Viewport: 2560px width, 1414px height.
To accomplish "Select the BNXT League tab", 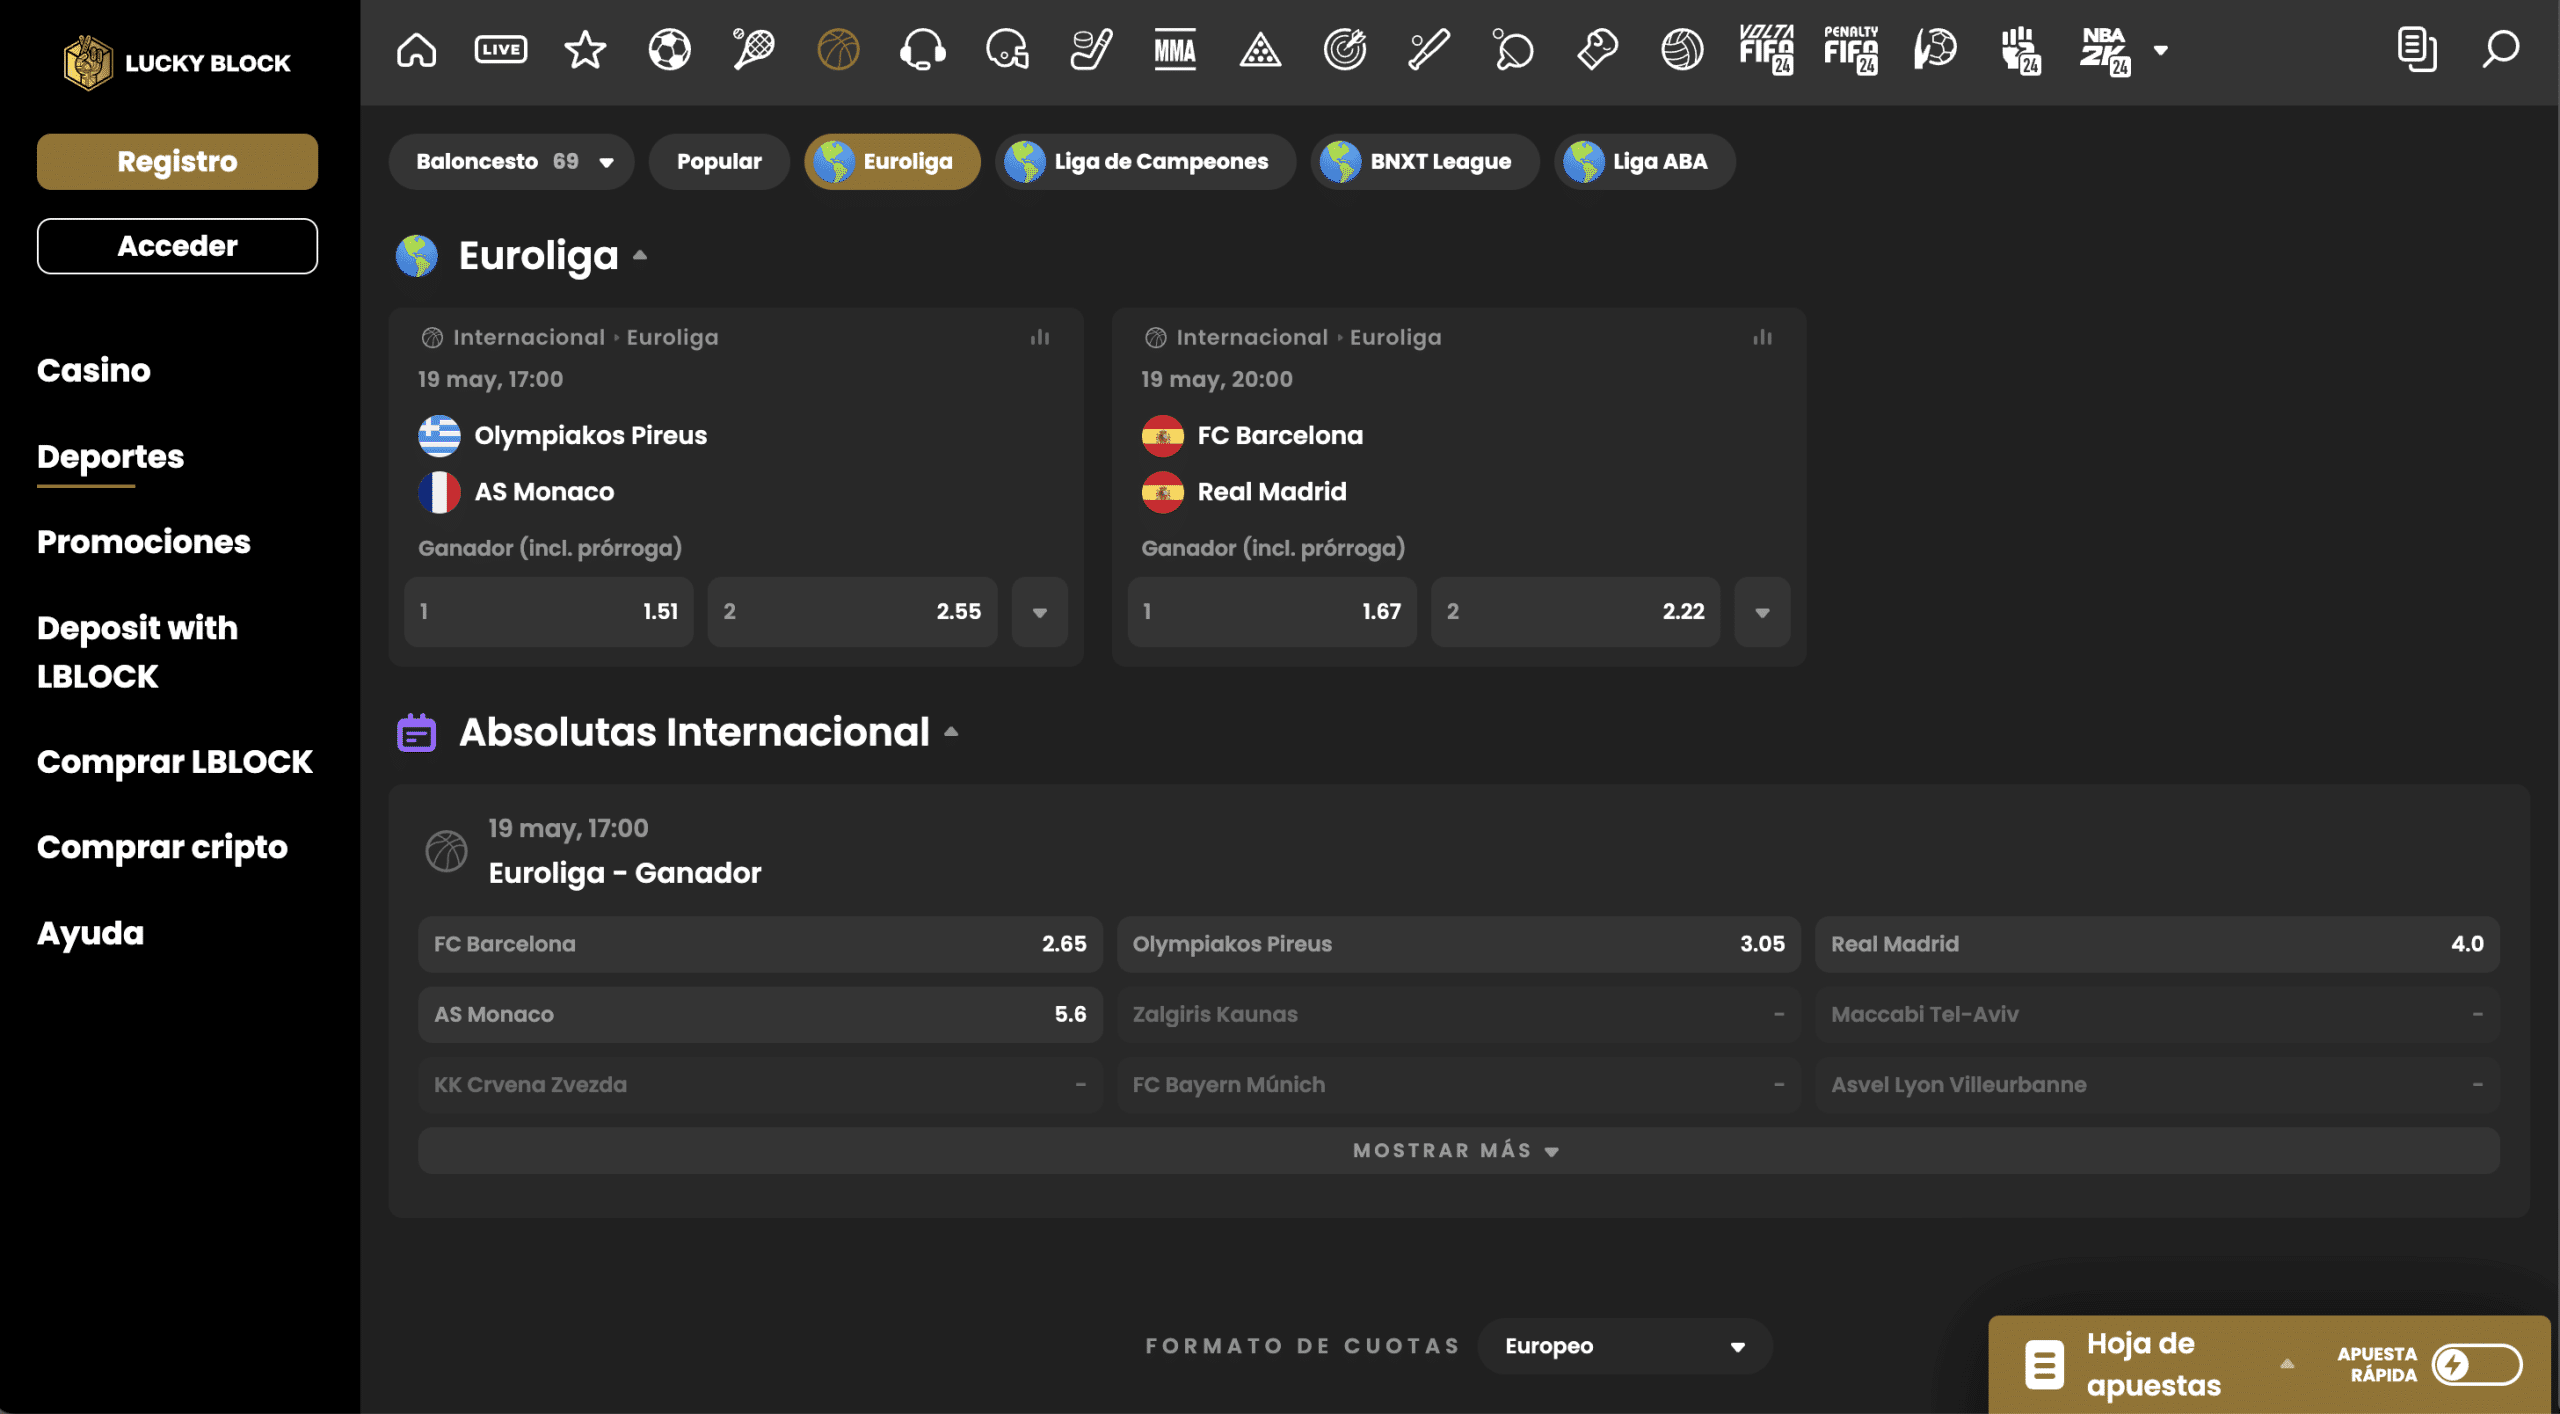I will click(1425, 161).
